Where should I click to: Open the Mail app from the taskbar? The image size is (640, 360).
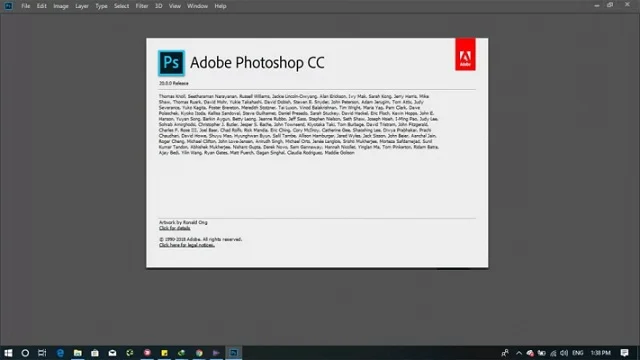(x=112, y=353)
